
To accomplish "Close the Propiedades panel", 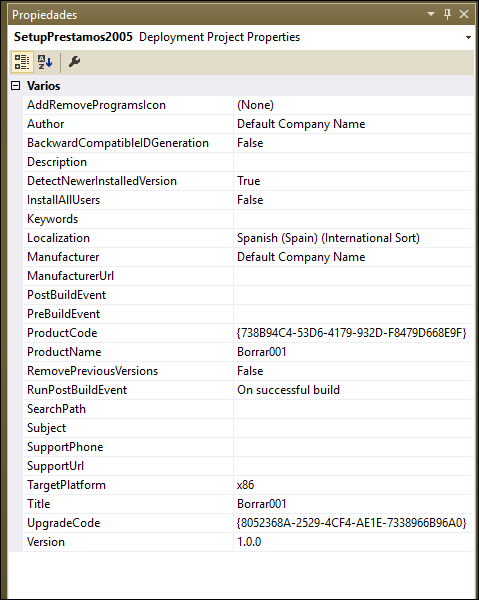I will [464, 15].
